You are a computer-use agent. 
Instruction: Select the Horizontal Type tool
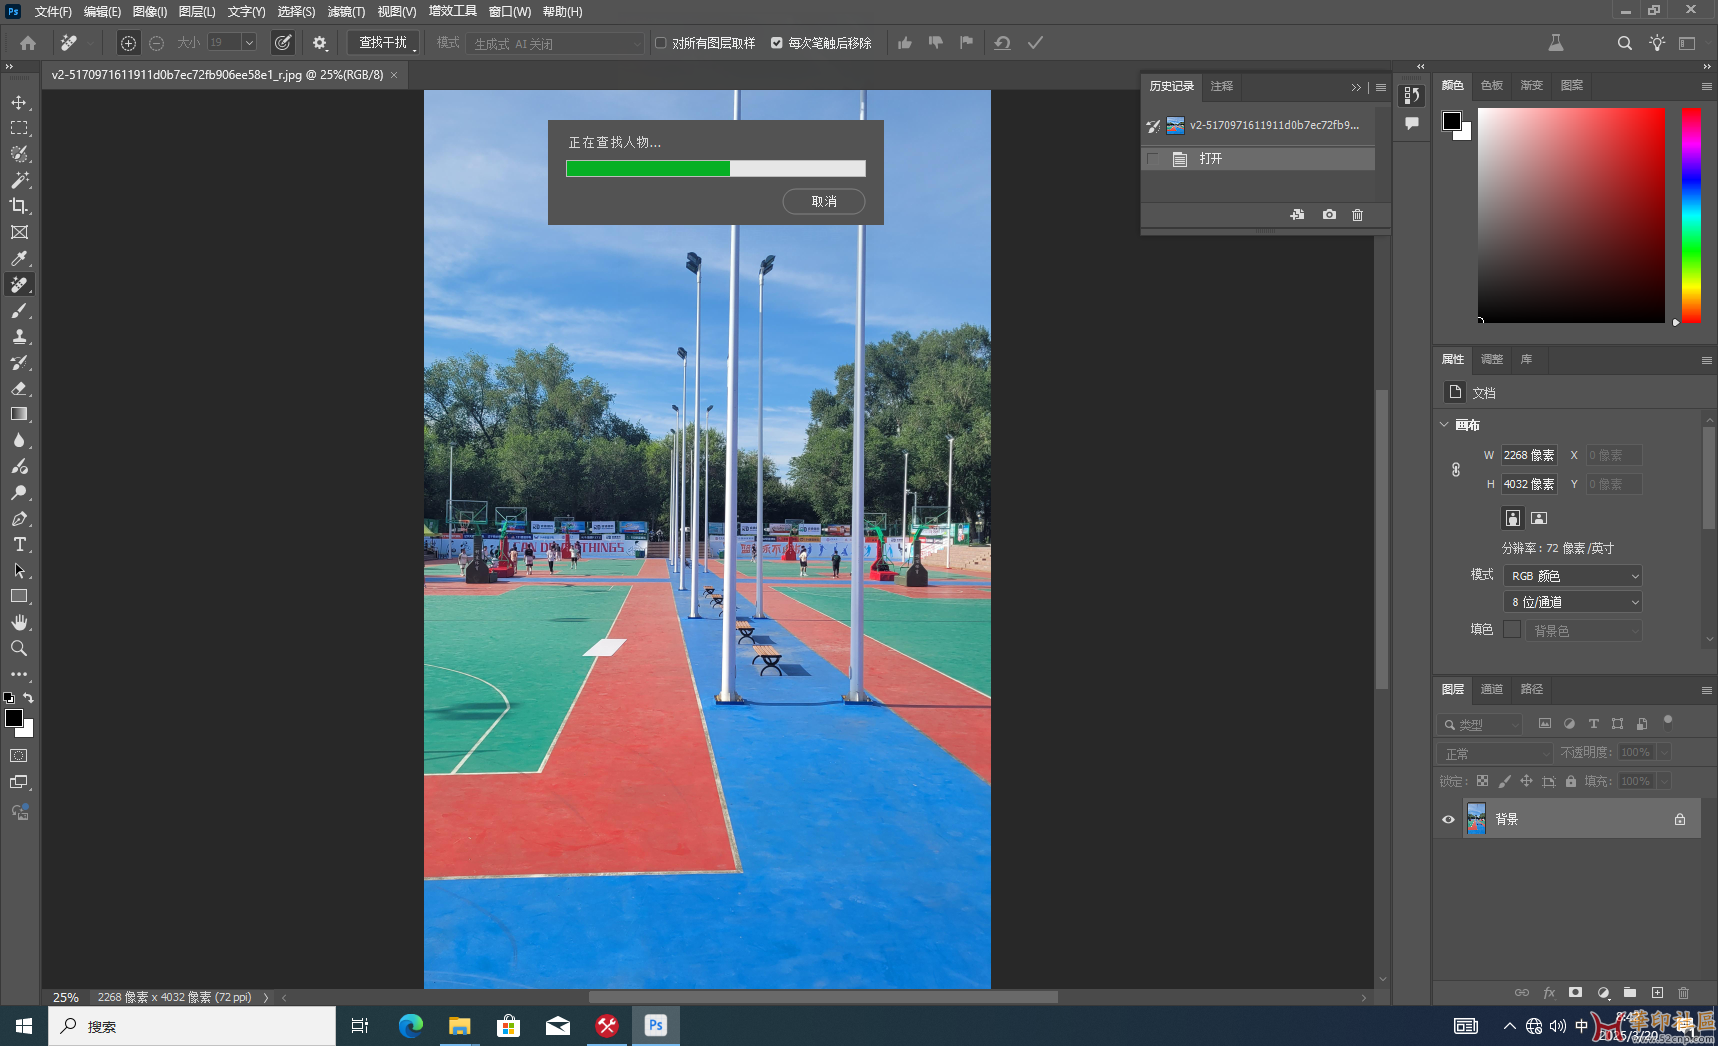(x=19, y=544)
